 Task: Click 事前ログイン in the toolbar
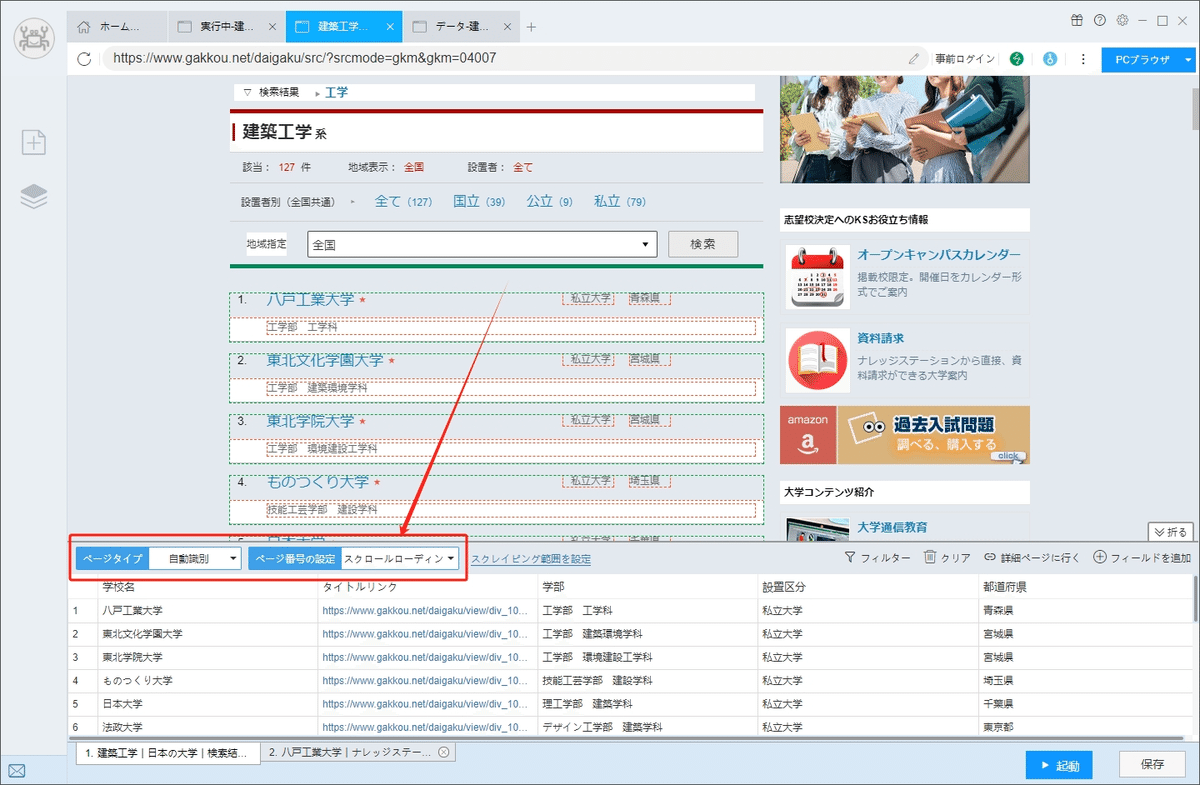coord(965,59)
